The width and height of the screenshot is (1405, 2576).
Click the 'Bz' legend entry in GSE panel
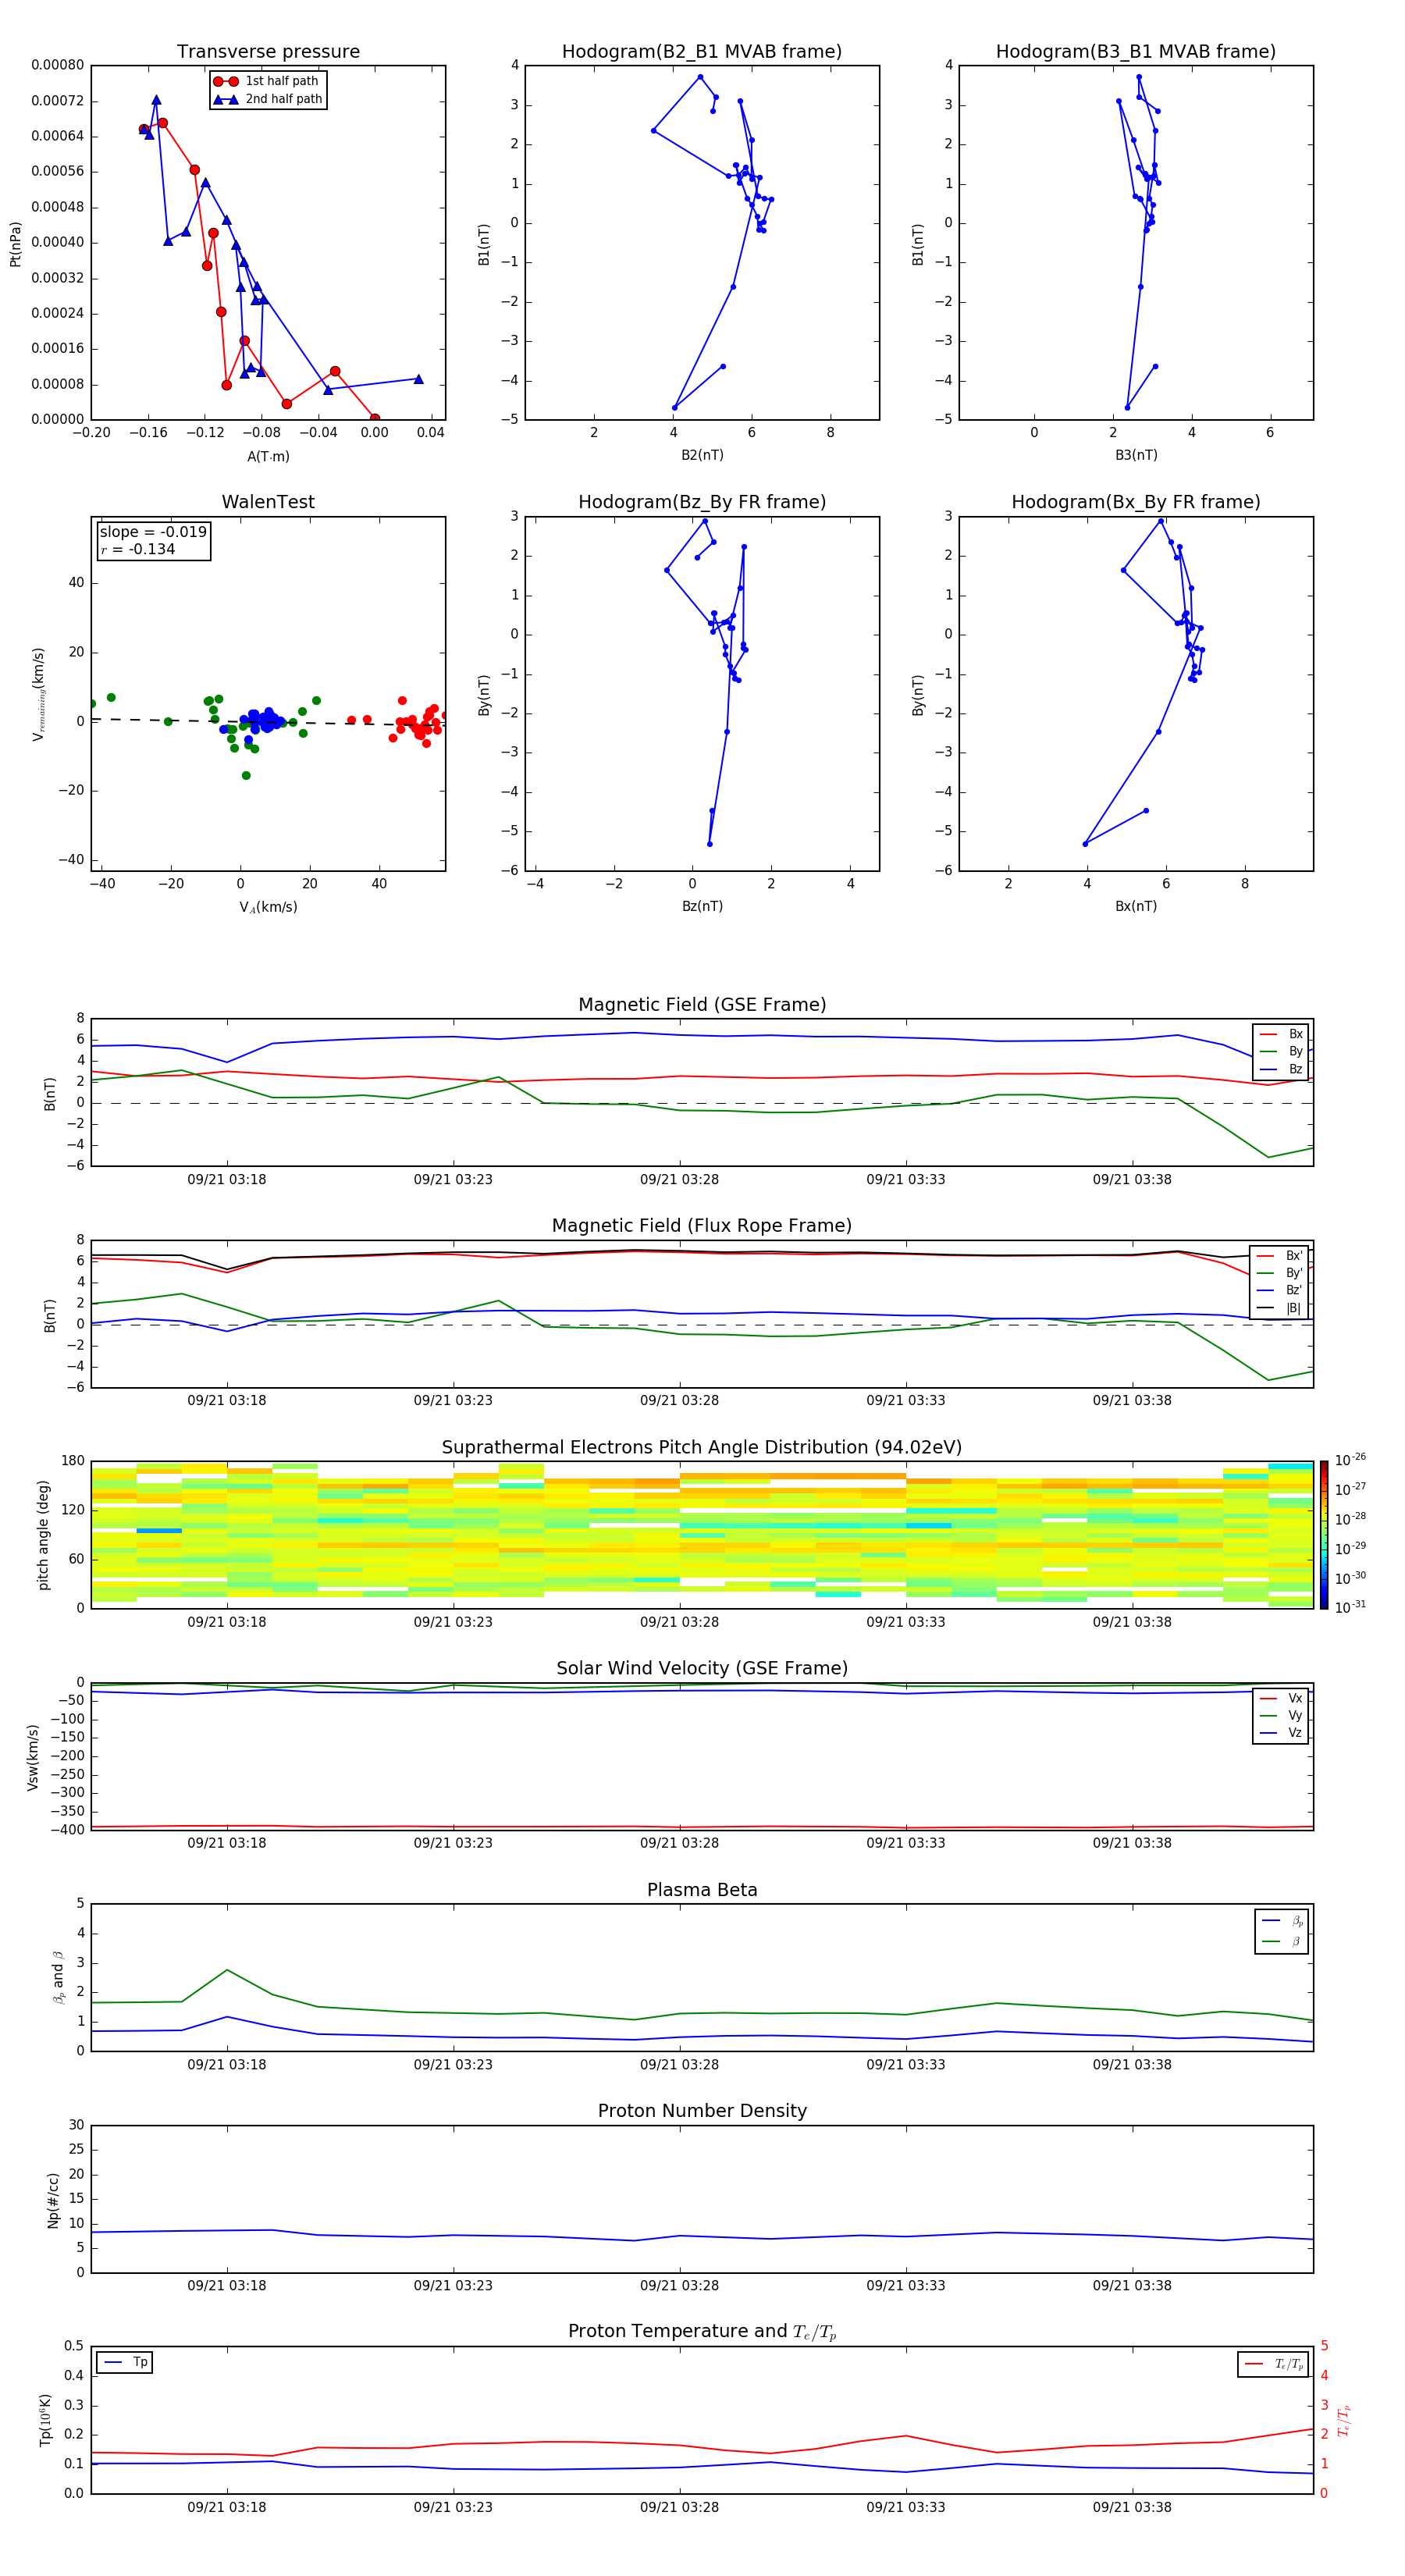coord(1281,1069)
